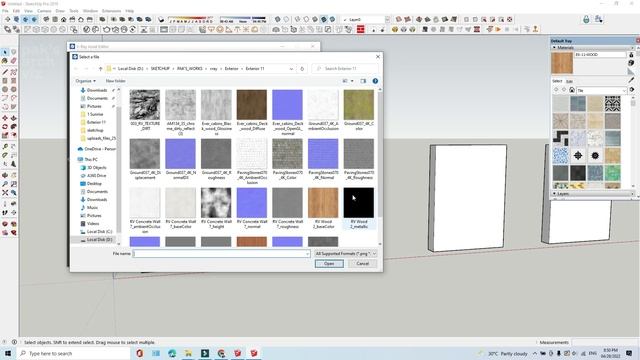Toggle the preview pane icon in file dialog
640x360 pixels.
(363, 81)
